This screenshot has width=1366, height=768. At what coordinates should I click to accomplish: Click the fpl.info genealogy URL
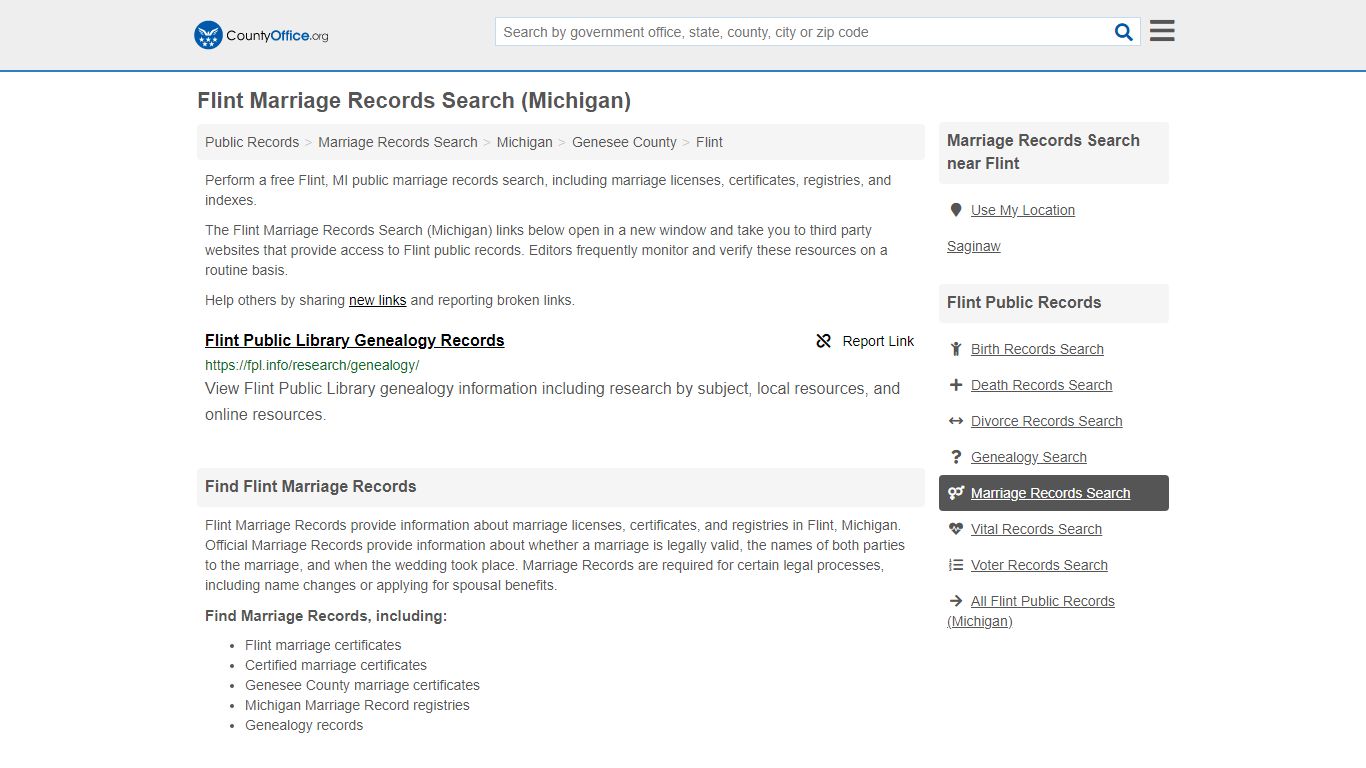(312, 365)
